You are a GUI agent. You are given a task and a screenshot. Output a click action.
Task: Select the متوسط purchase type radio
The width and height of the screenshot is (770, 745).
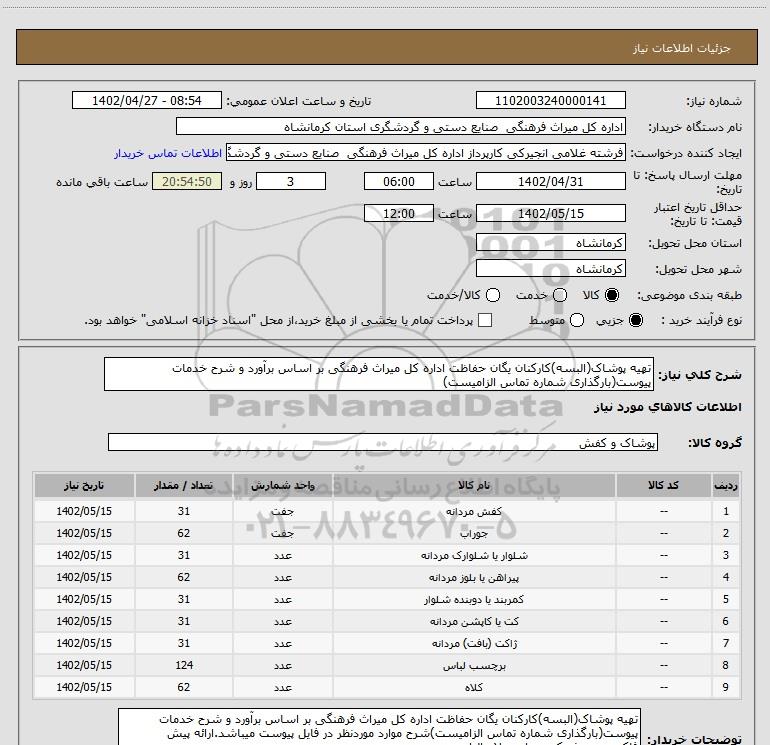tap(577, 320)
